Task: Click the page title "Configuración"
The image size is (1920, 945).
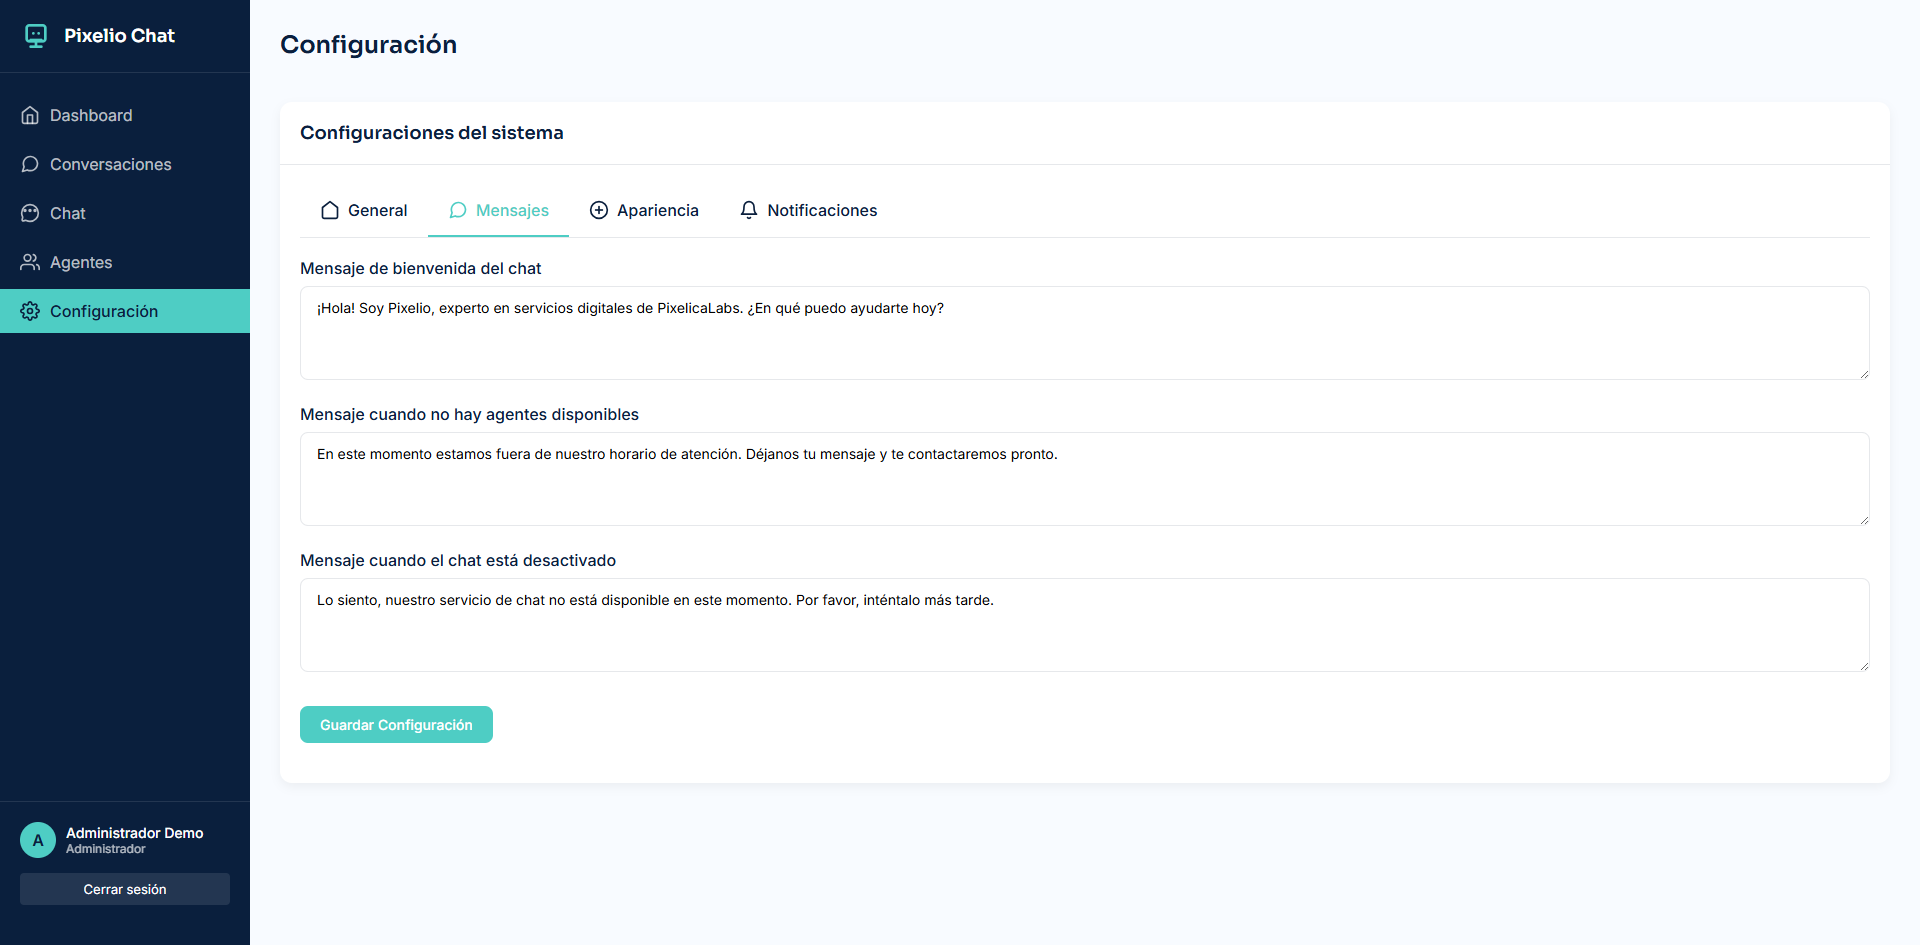Action: 368,44
